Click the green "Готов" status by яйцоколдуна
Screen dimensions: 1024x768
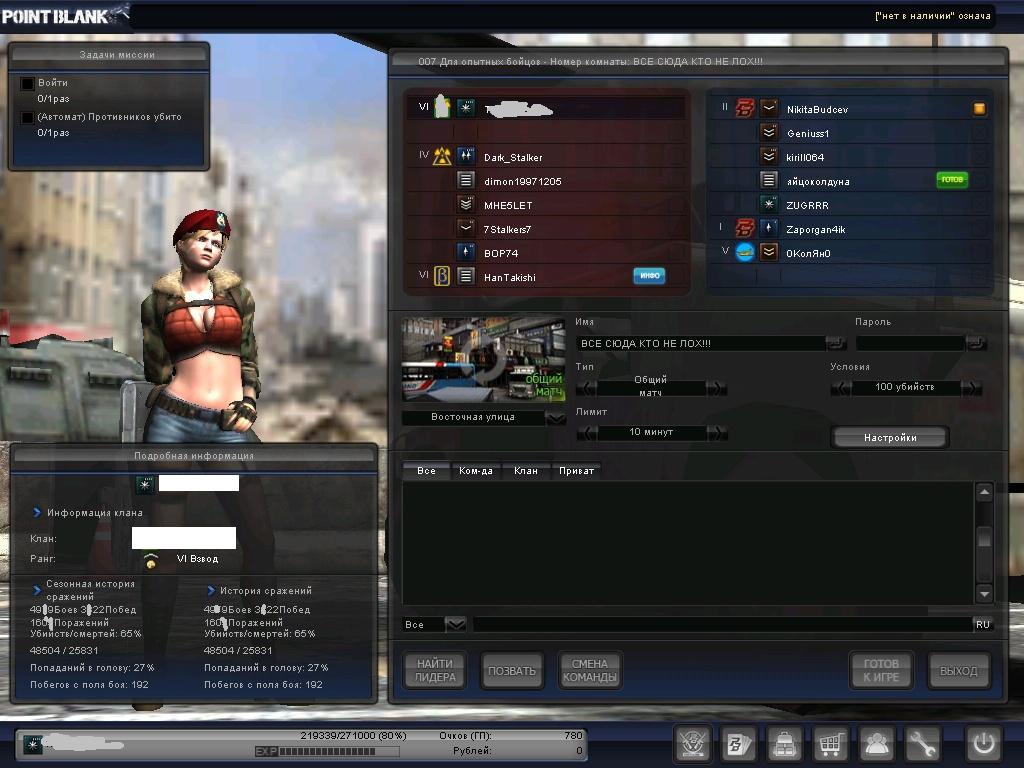click(951, 180)
